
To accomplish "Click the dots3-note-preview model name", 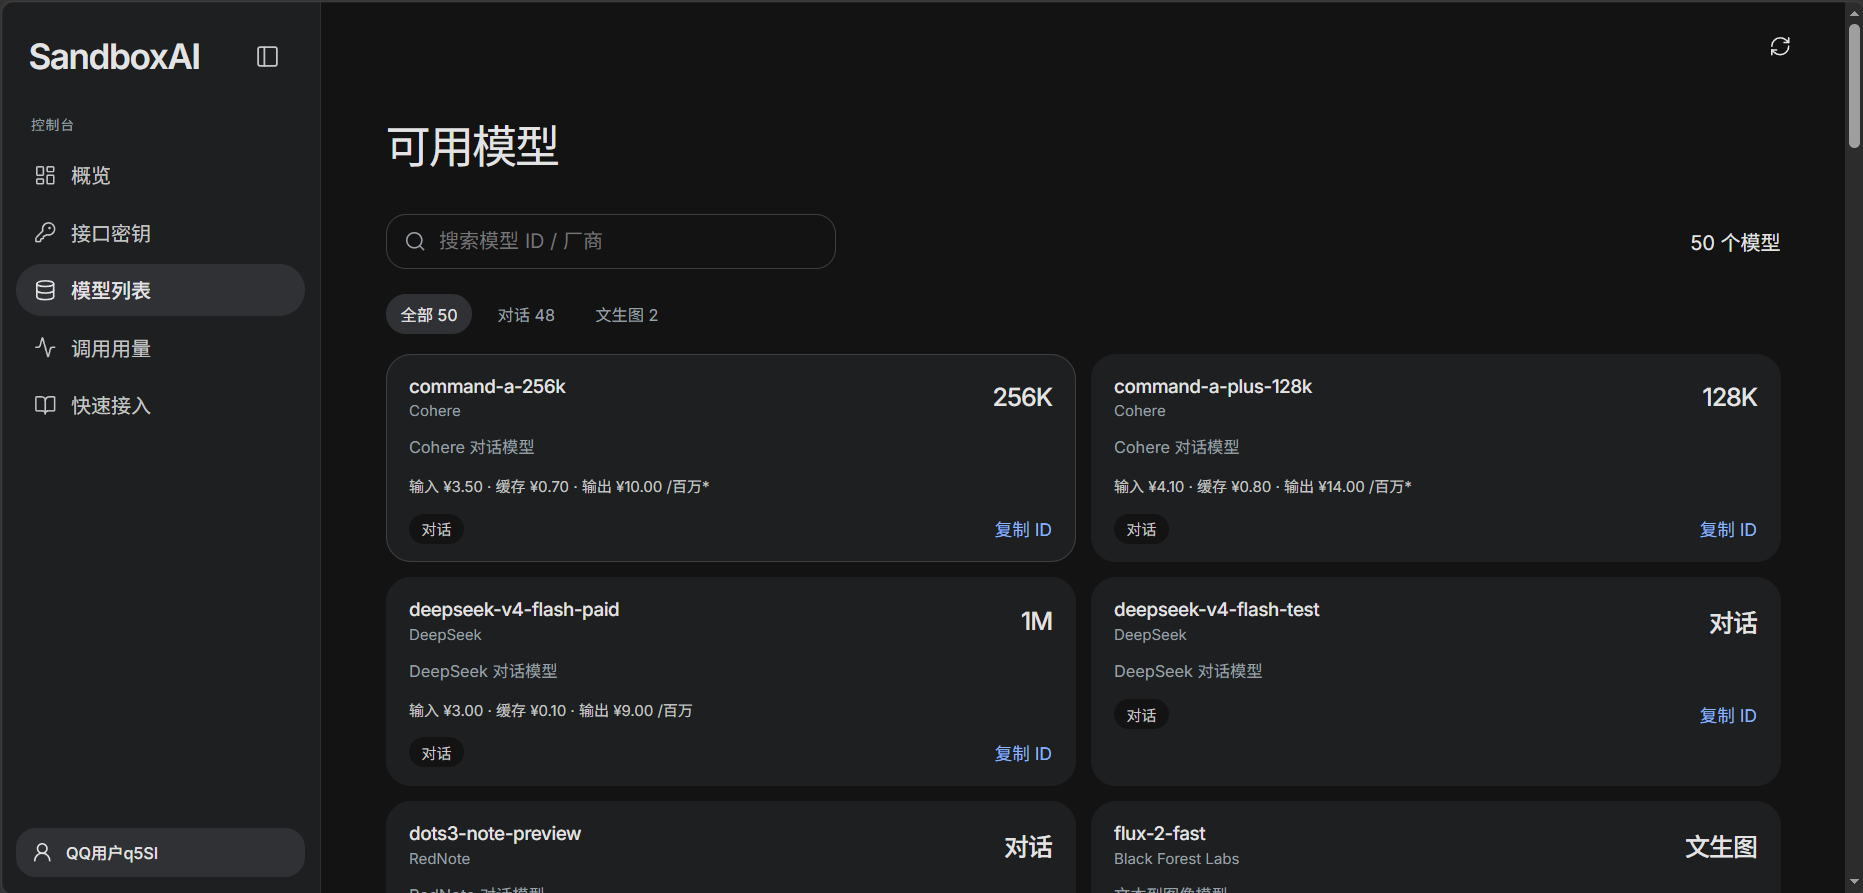I will tap(495, 834).
